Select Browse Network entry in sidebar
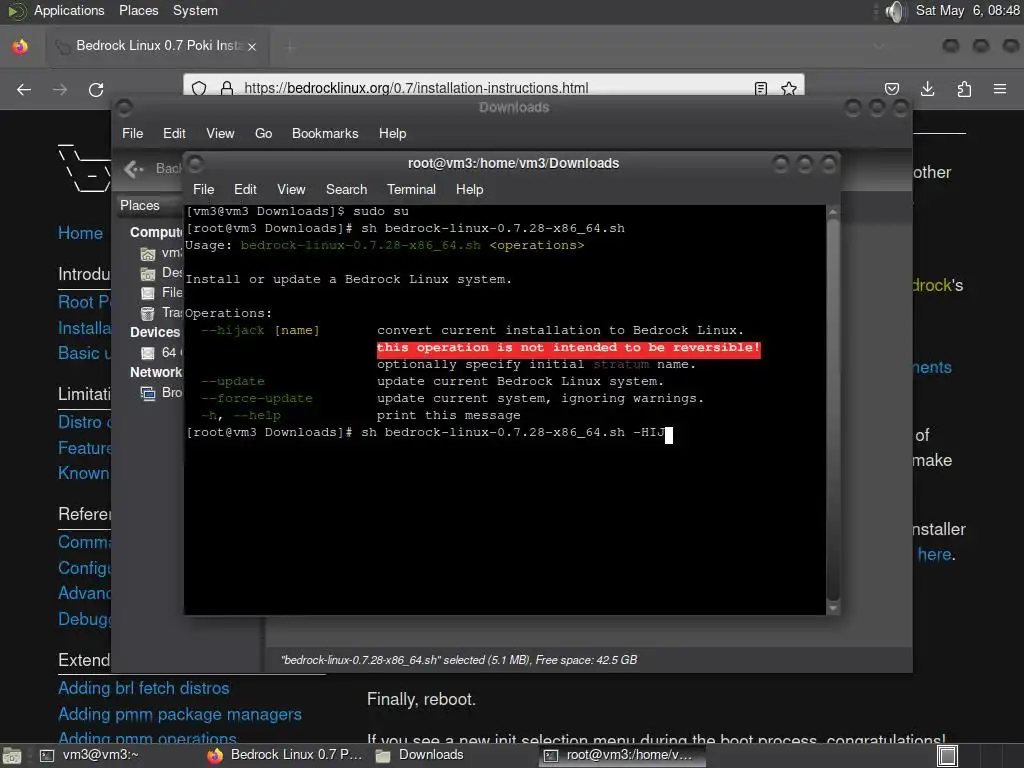Viewport: 1024px width, 768px height. point(161,392)
